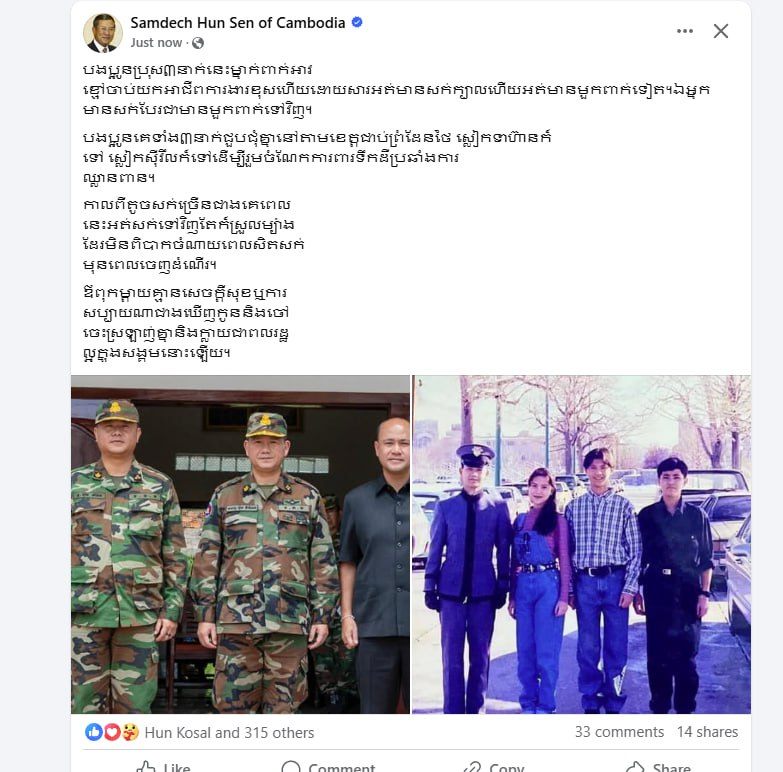This screenshot has width=783, height=772.
Task: Click the Copy link button
Action: [493, 766]
